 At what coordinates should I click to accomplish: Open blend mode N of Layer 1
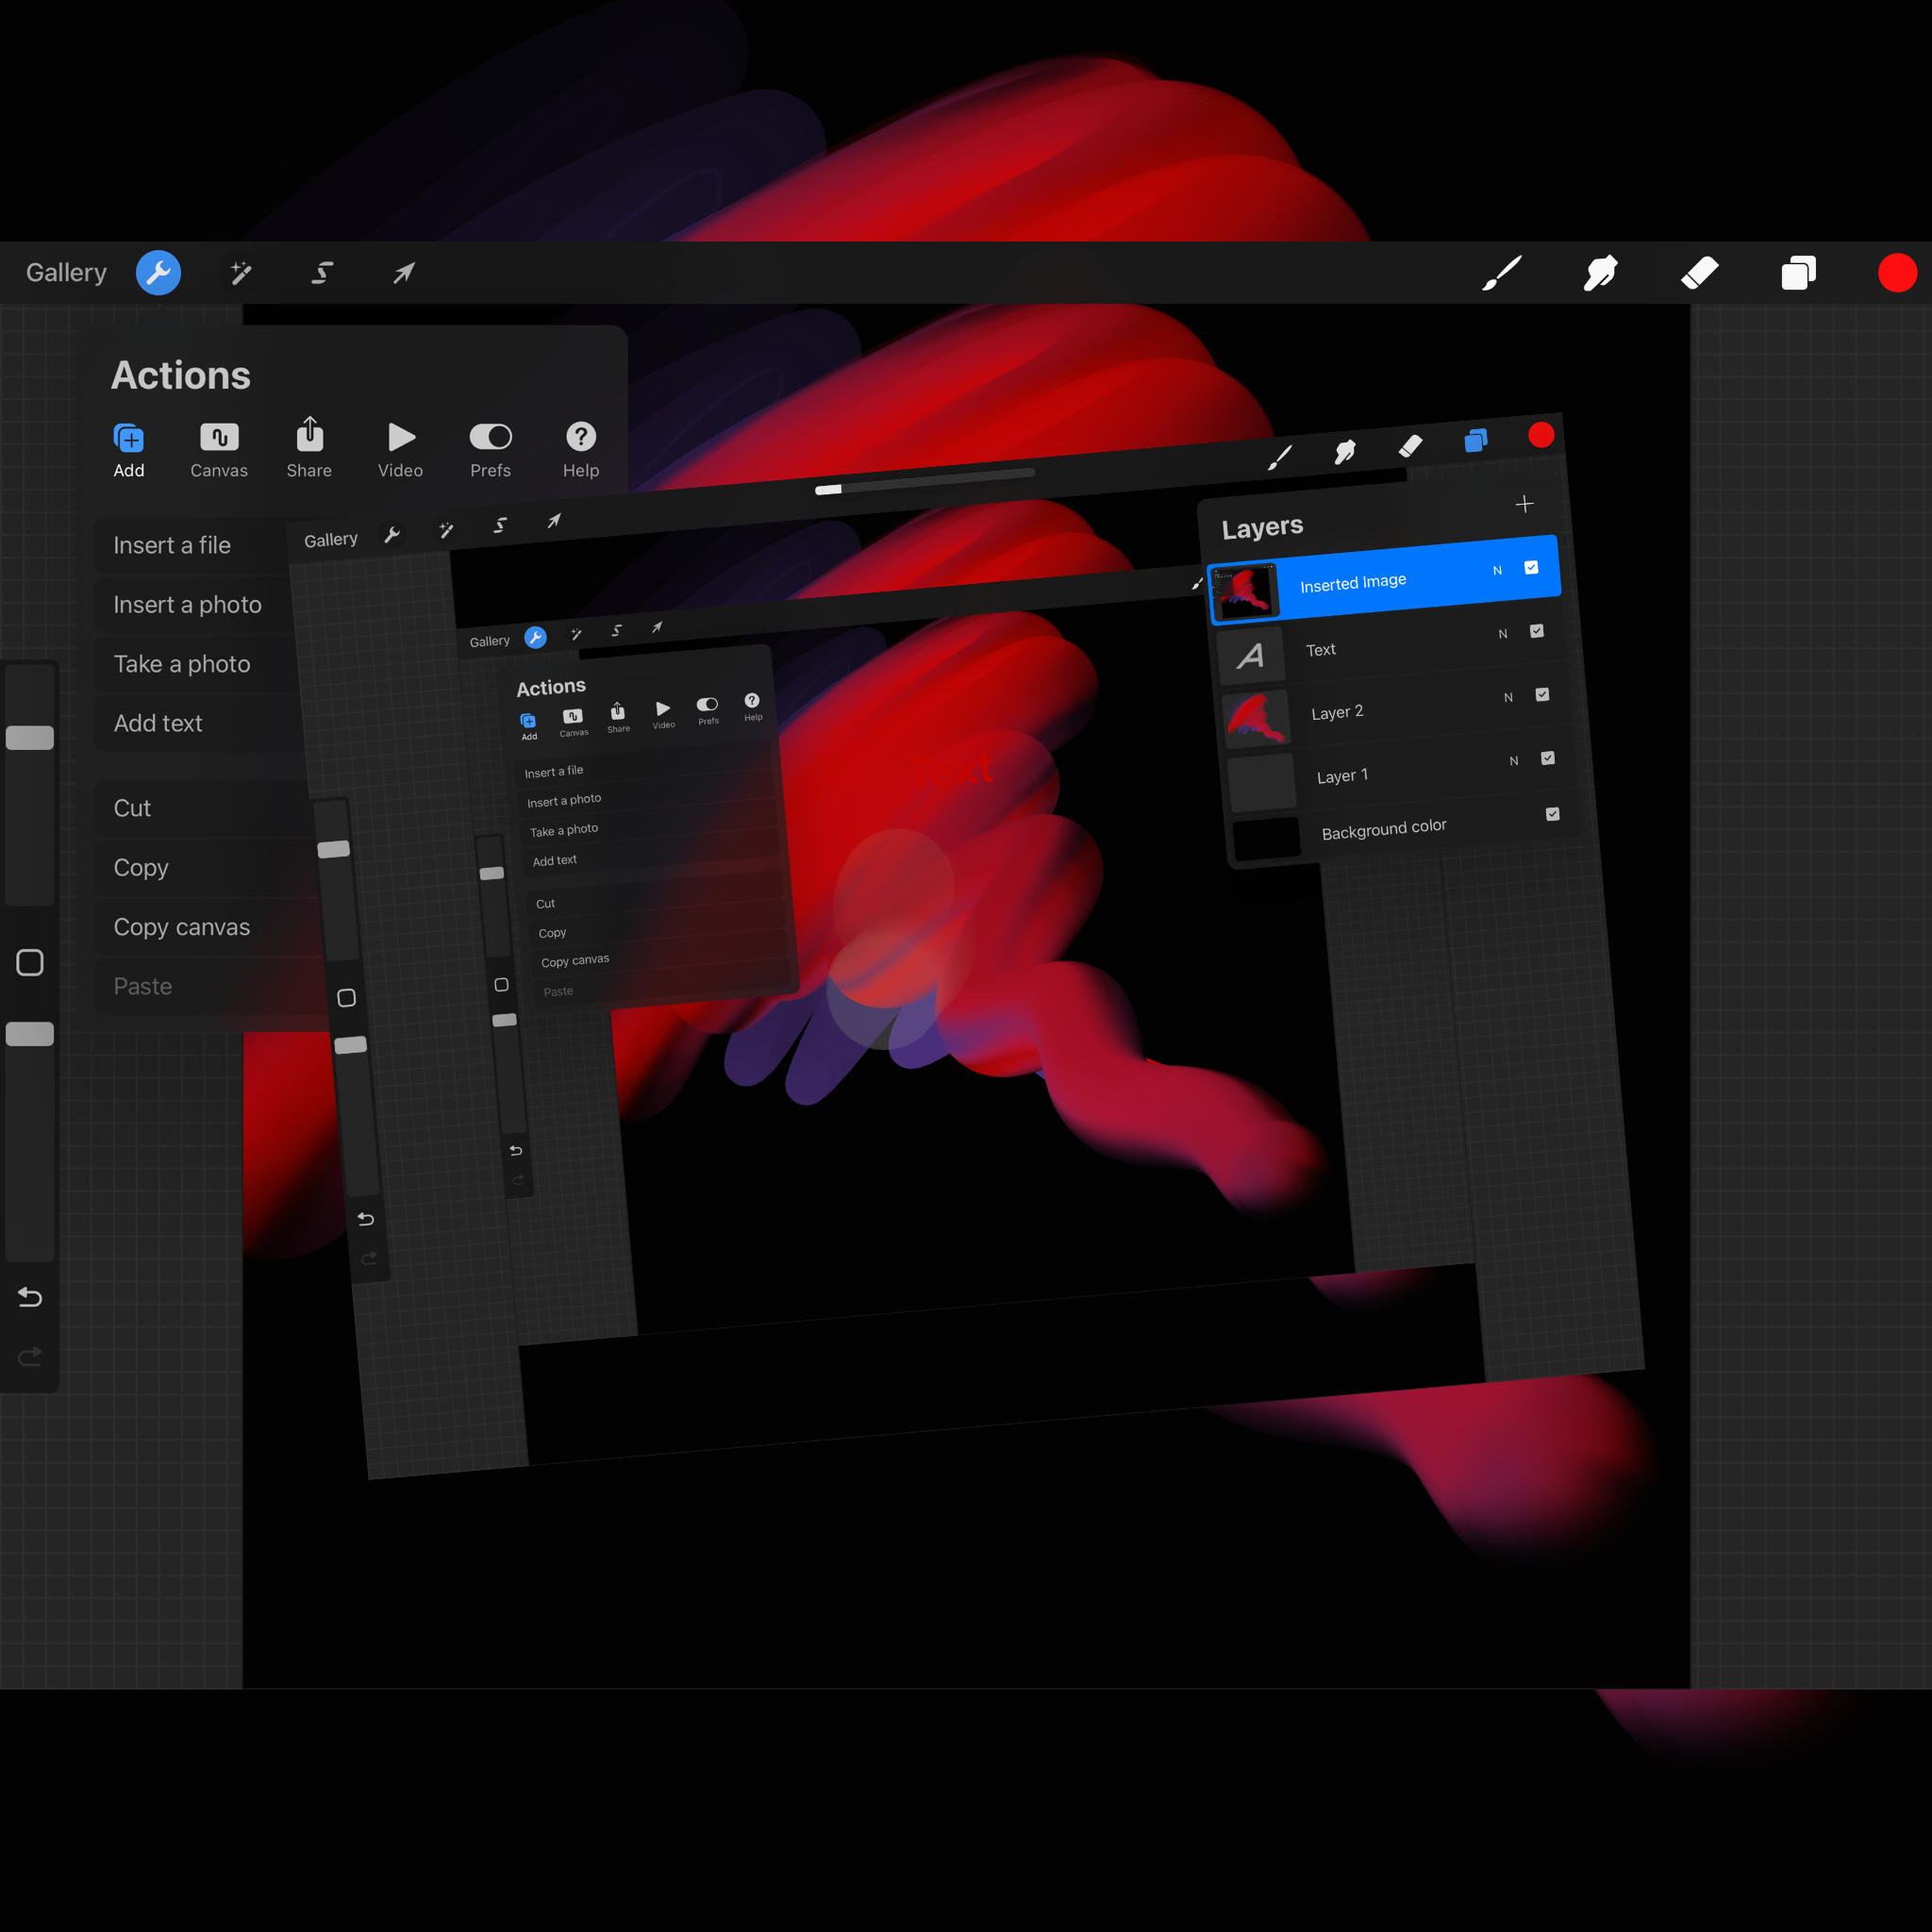click(1514, 761)
